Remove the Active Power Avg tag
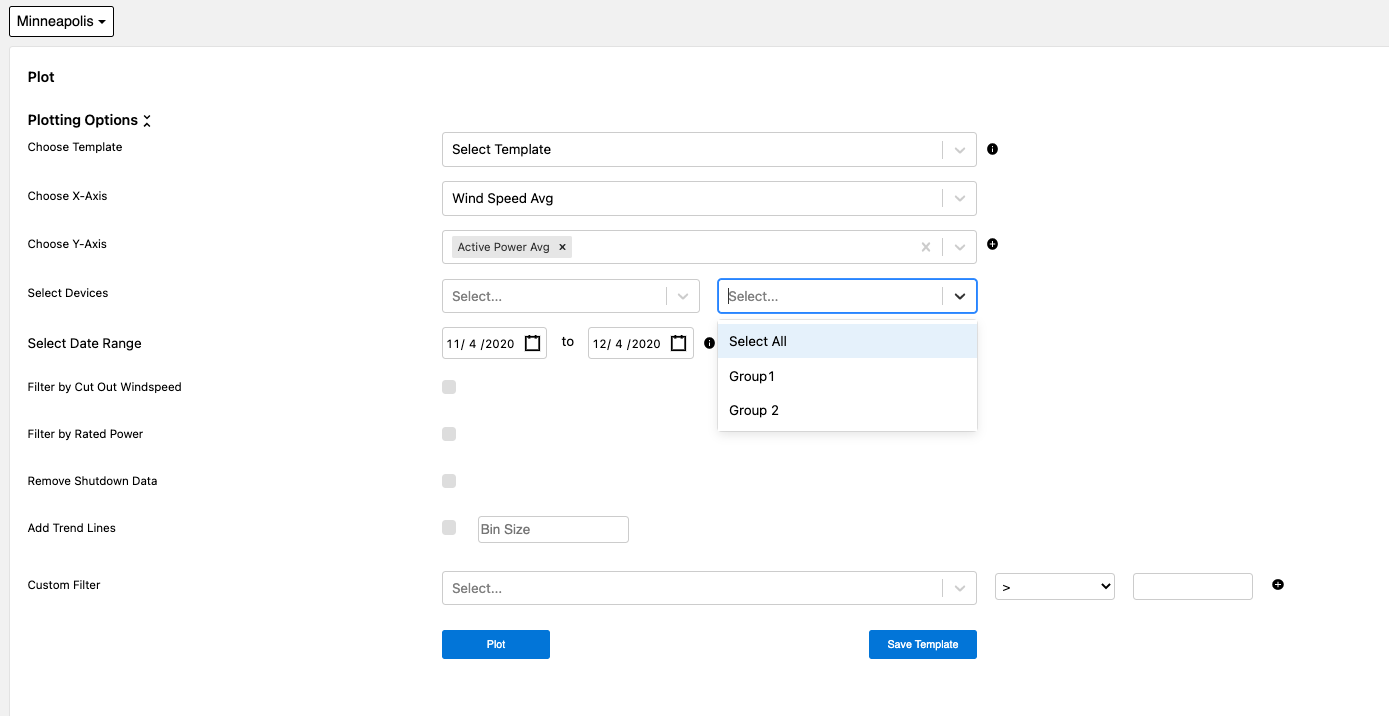Image resolution: width=1389 pixels, height=716 pixels. [x=562, y=247]
